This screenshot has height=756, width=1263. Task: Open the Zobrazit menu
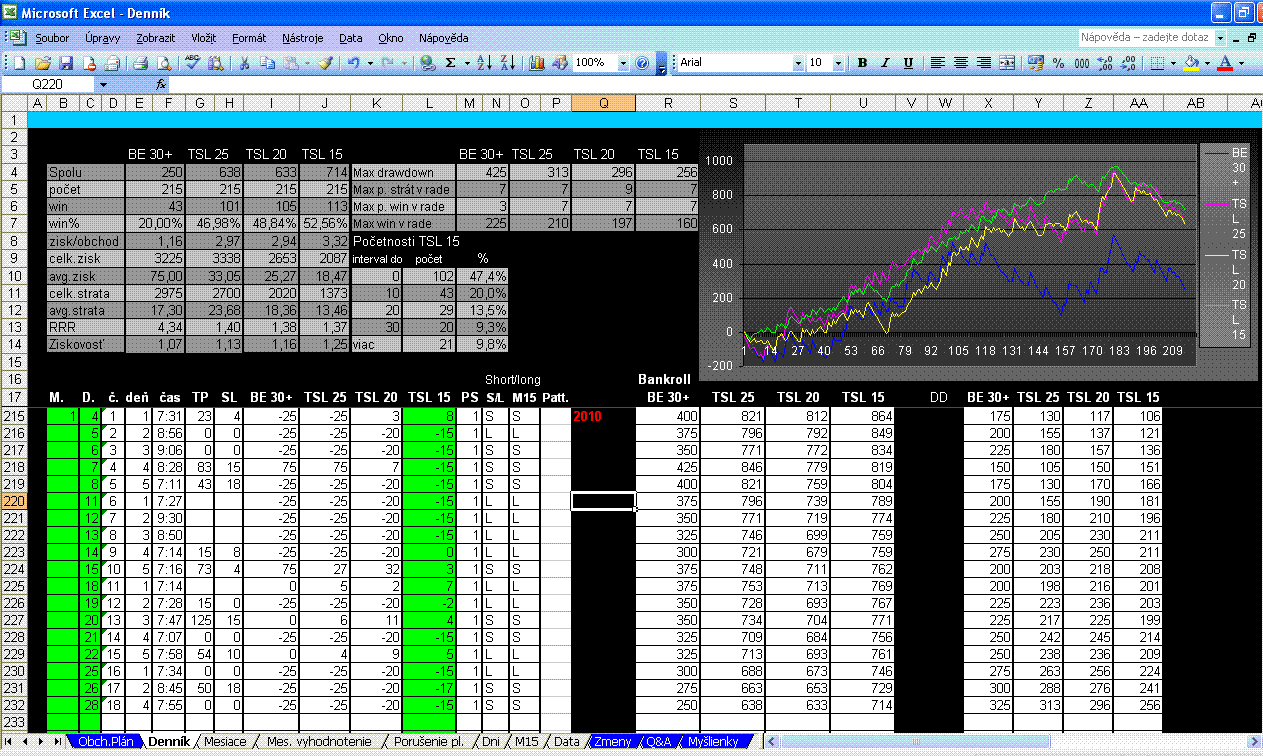coord(156,38)
